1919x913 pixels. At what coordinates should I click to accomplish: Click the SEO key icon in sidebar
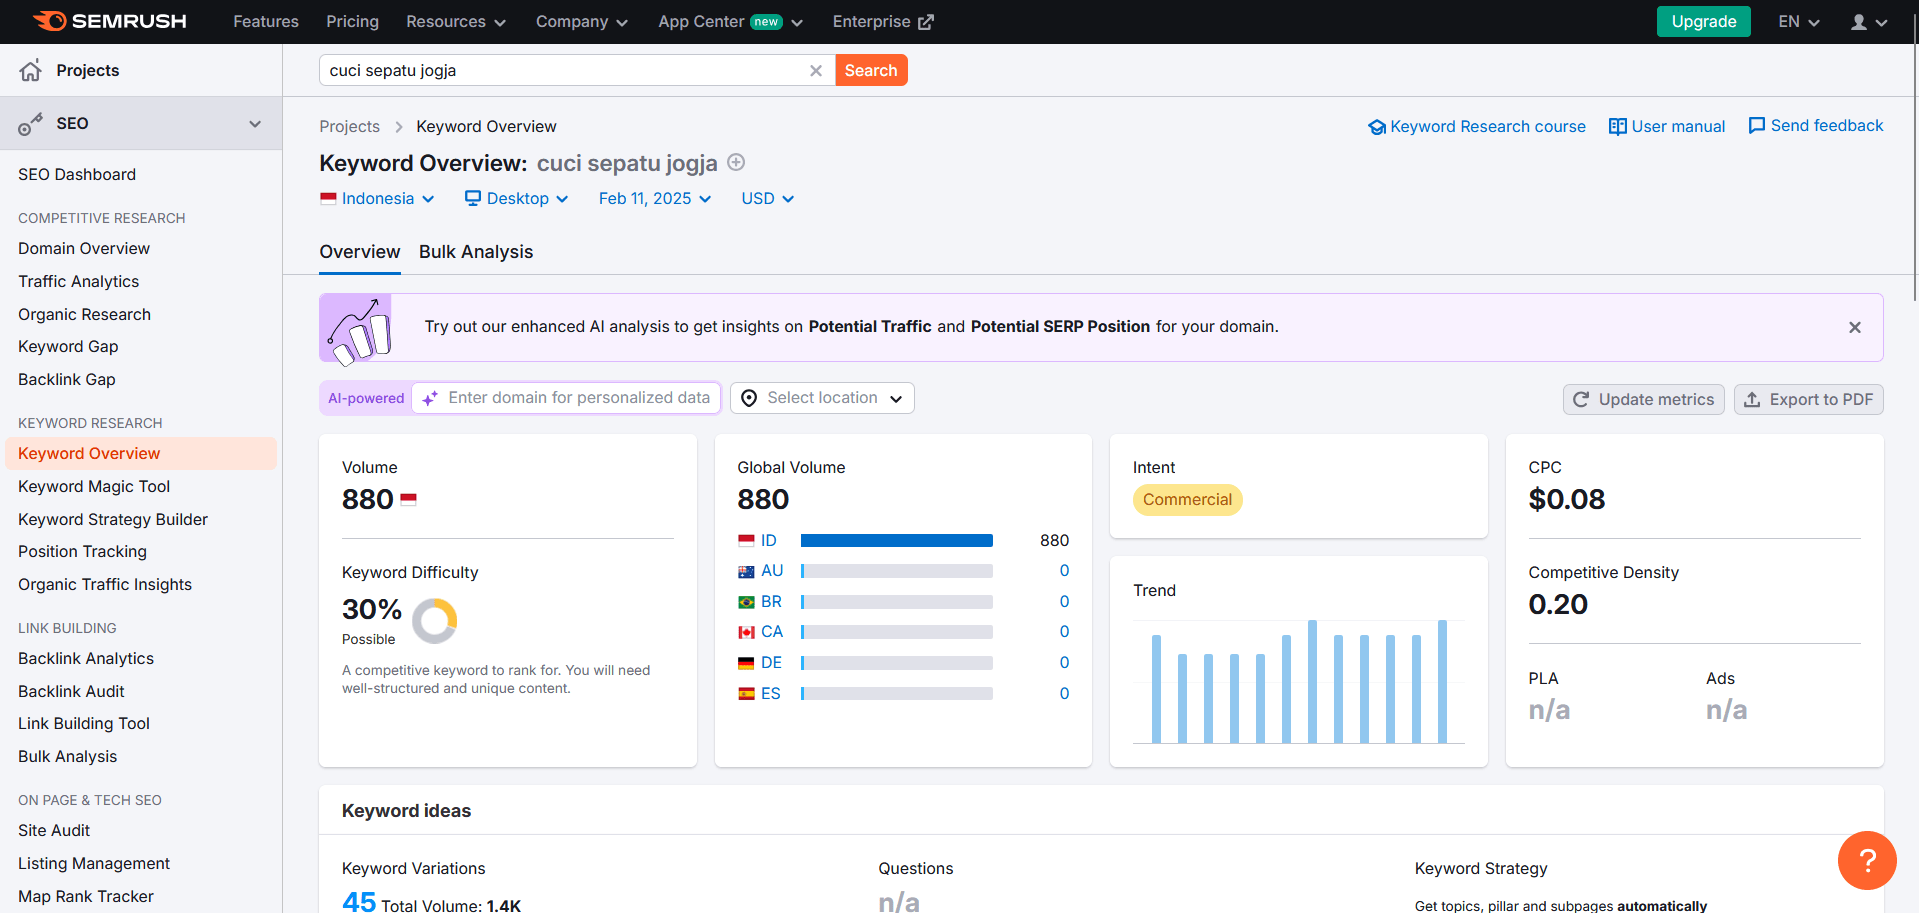point(30,124)
